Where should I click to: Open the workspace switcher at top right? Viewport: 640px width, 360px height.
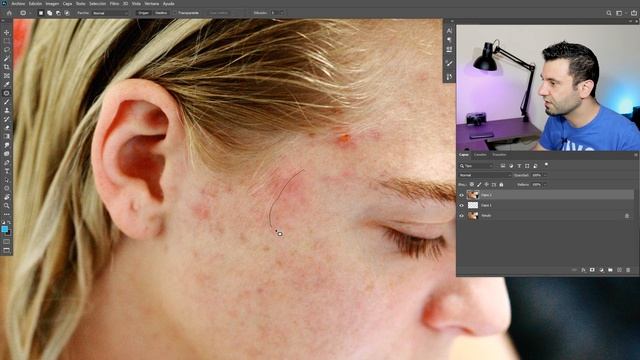tap(620, 13)
